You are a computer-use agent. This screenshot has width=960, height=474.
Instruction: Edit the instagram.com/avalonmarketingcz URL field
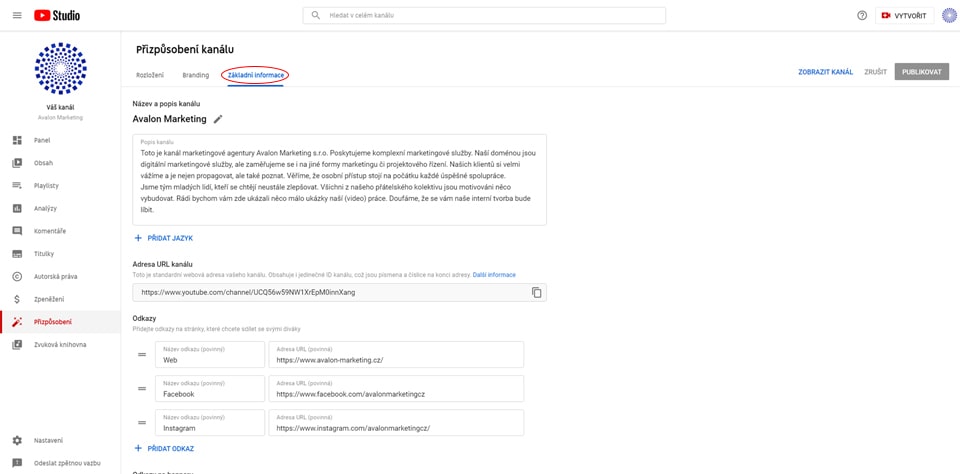396,423
